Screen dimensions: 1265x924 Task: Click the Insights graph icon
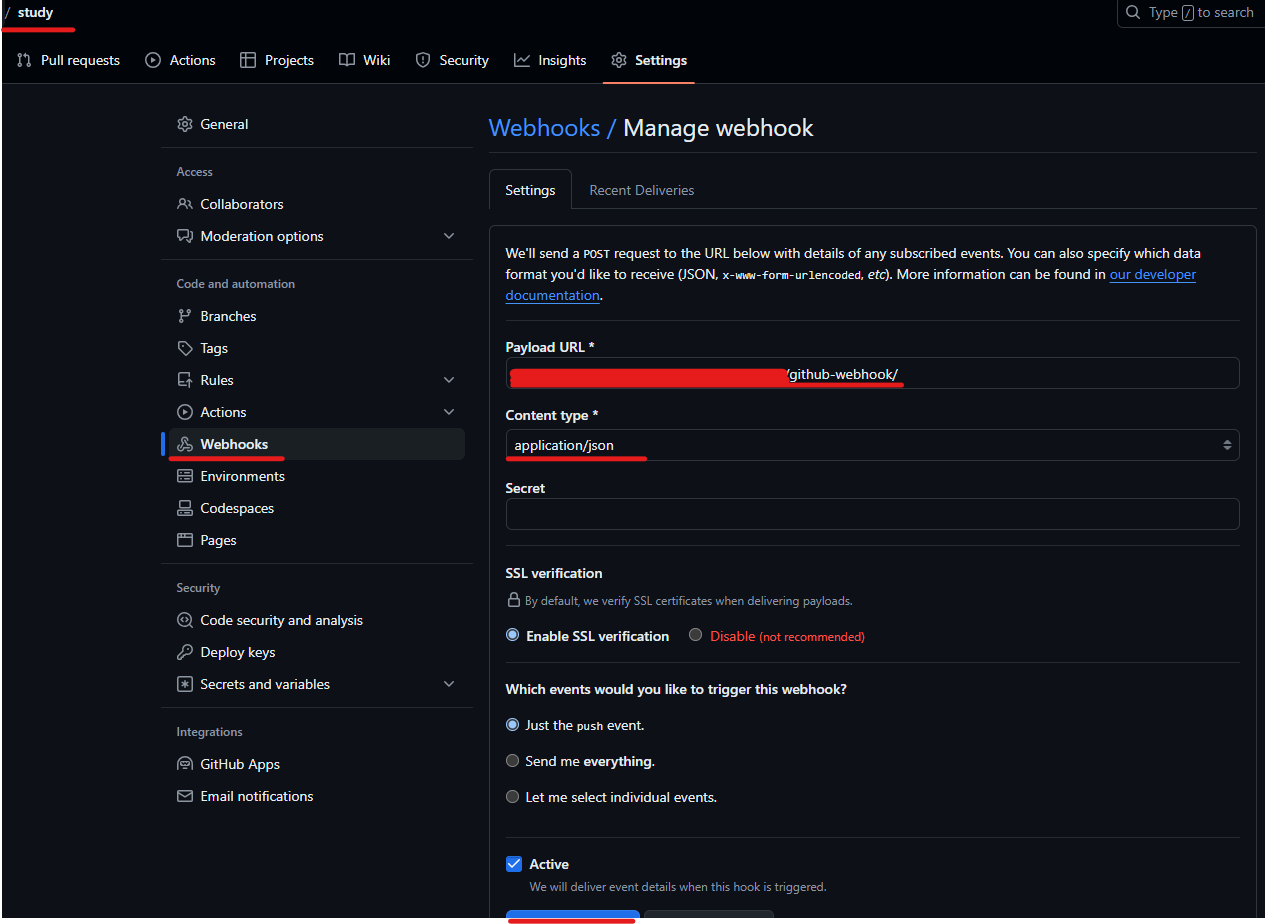click(x=522, y=60)
